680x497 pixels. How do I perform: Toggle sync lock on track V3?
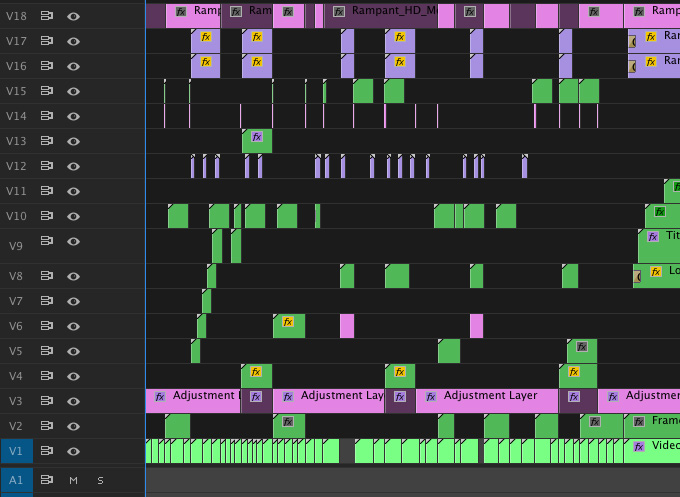coord(46,401)
